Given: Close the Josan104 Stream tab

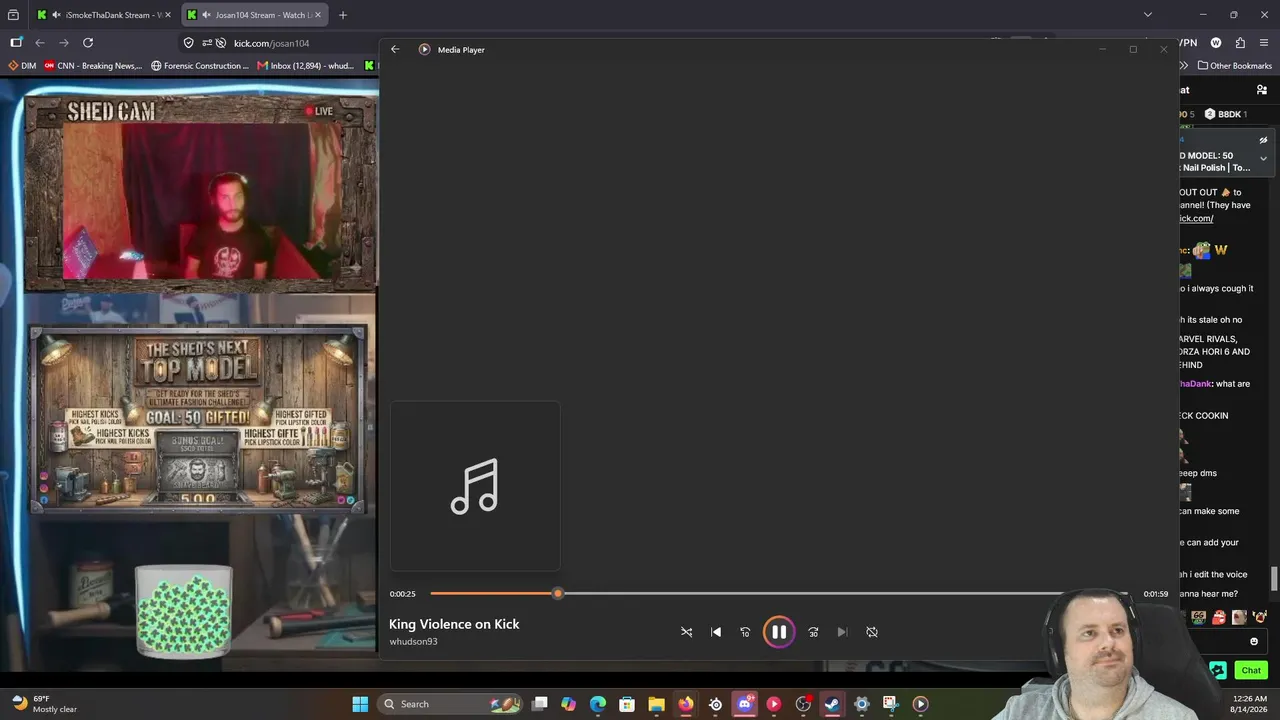Looking at the screenshot, I should [x=318, y=15].
